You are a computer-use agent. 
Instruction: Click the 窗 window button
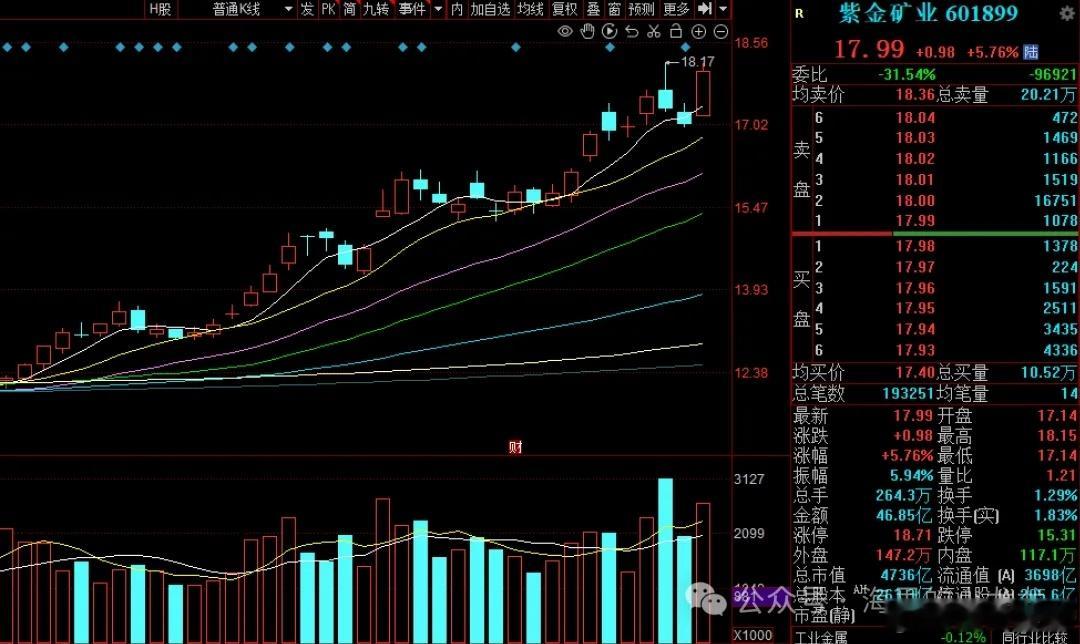[x=614, y=9]
